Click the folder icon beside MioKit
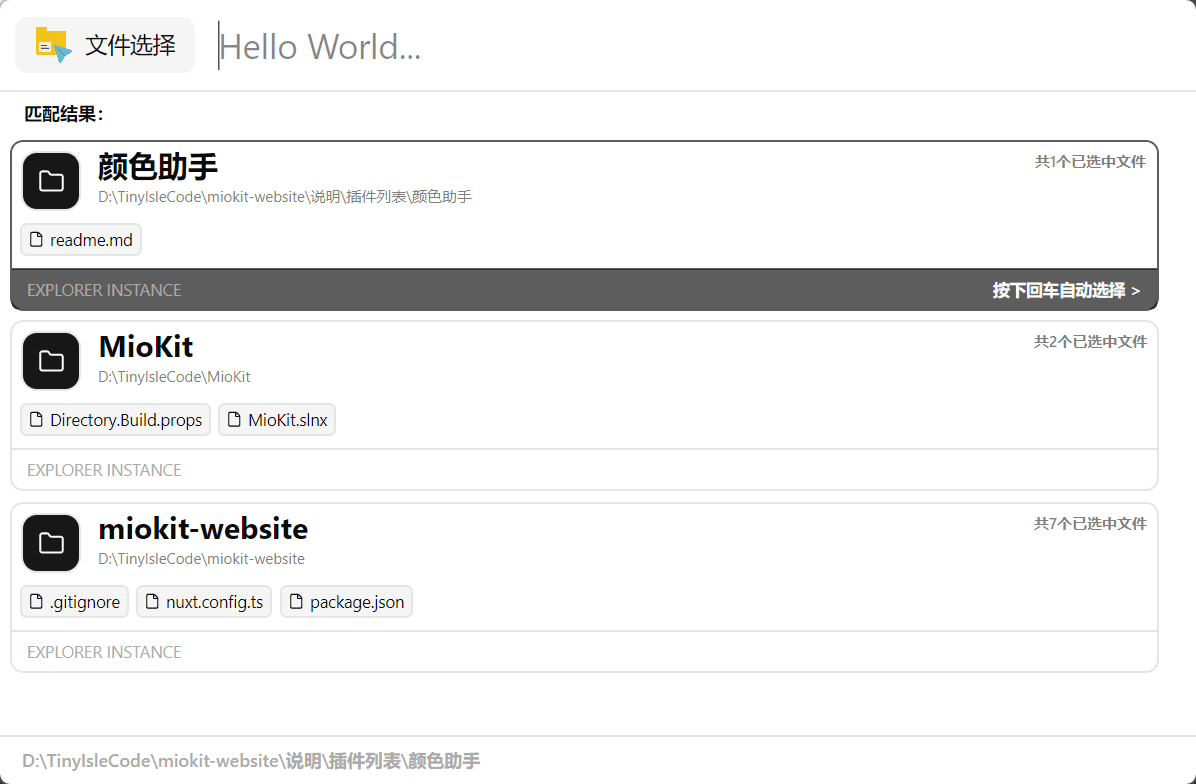Screen dimensions: 1196x784 51,361
